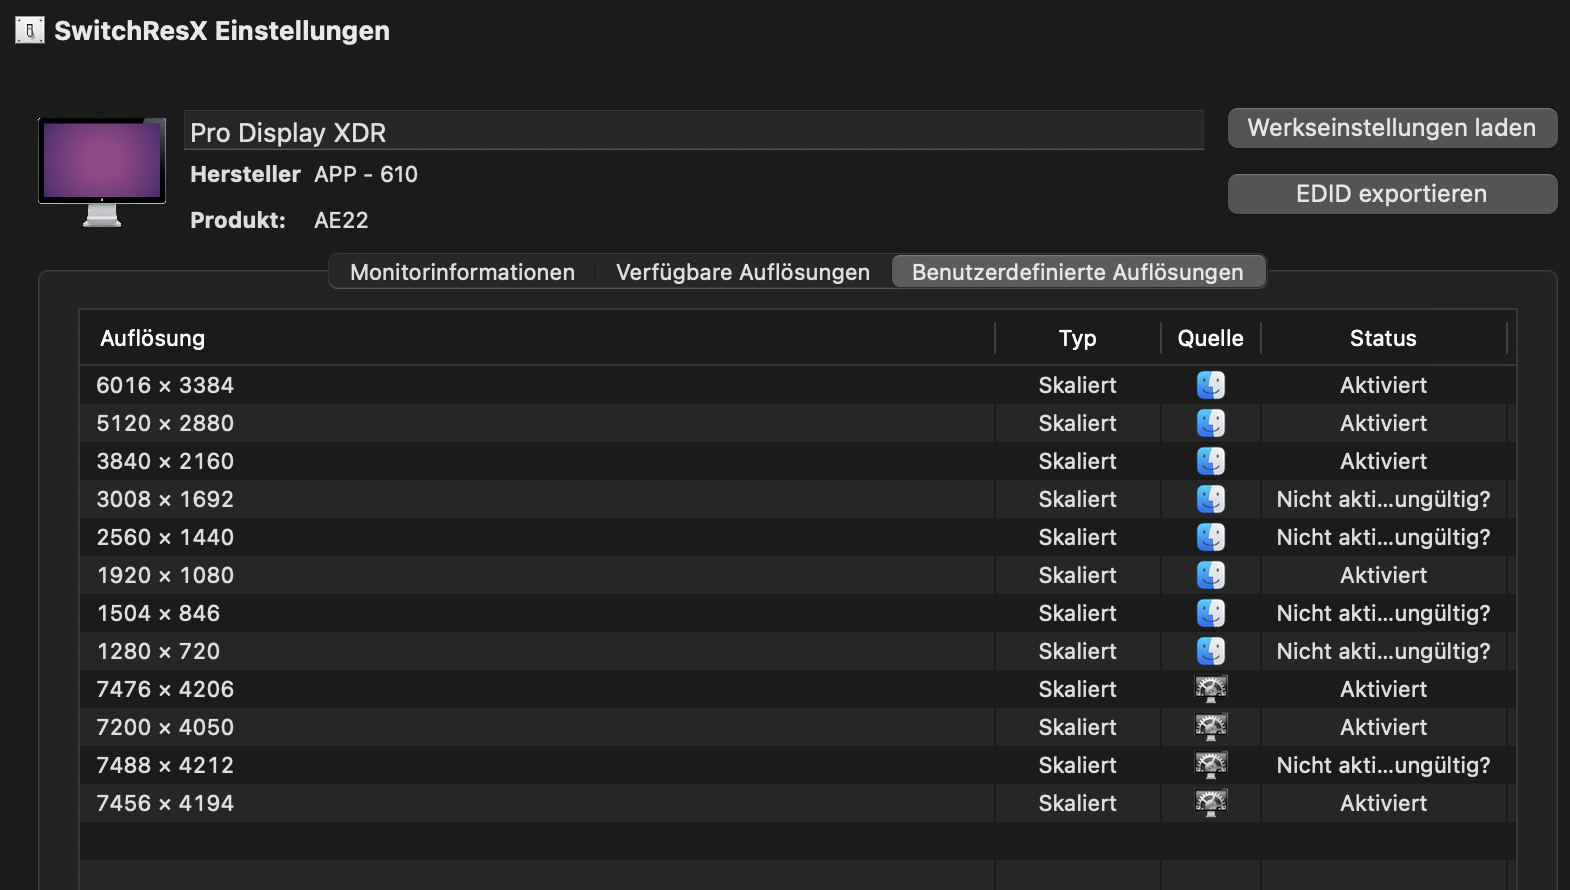
Task: Click the Finder source icon for 3840 × 2160
Action: pos(1210,461)
